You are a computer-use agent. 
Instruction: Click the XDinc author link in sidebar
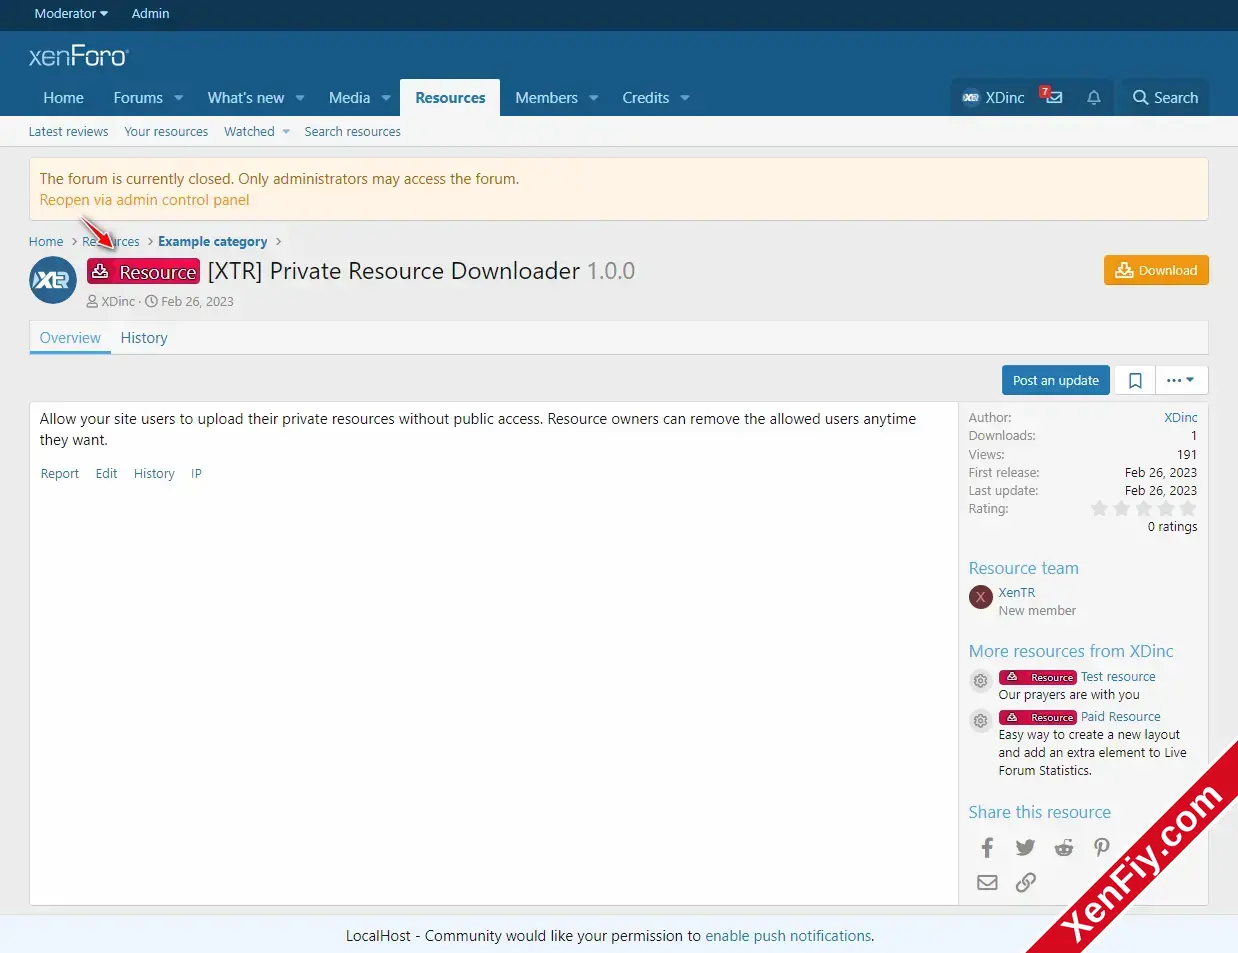pos(1181,418)
